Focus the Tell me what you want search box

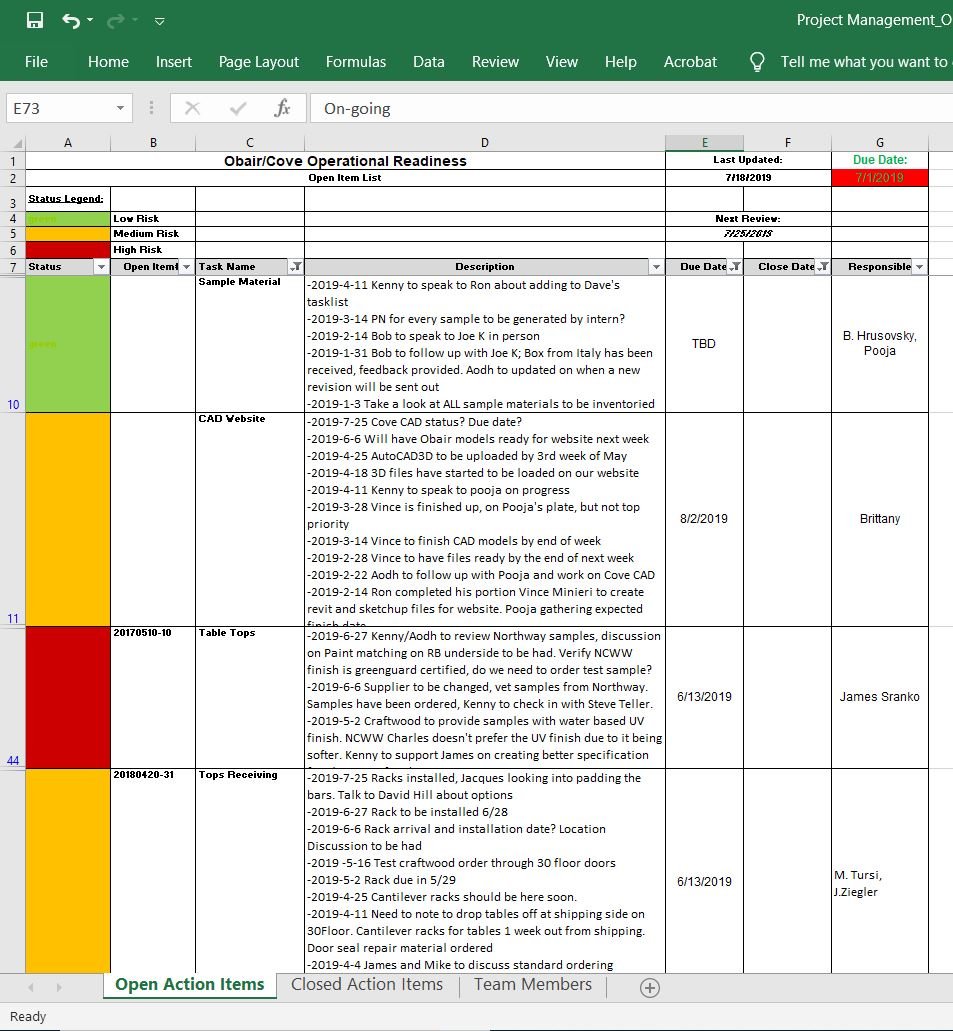click(864, 62)
